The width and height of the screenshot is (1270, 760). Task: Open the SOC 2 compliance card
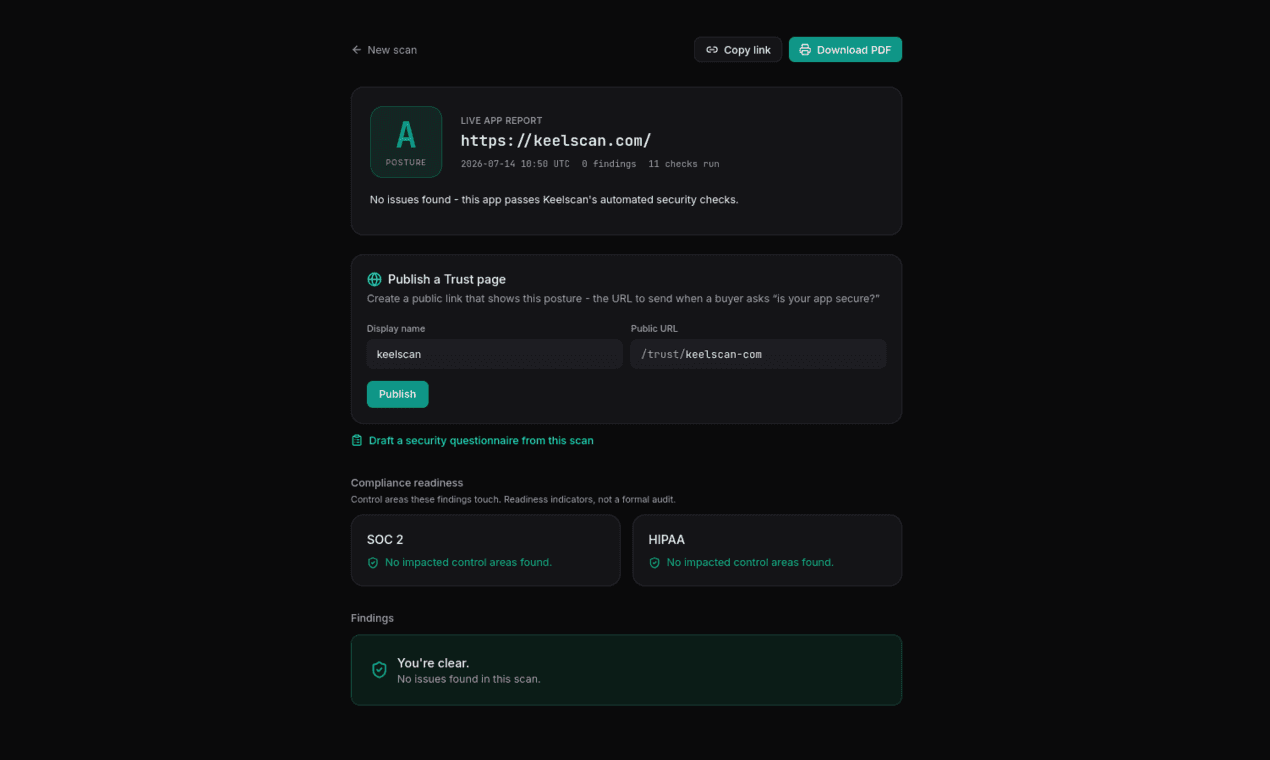click(486, 550)
